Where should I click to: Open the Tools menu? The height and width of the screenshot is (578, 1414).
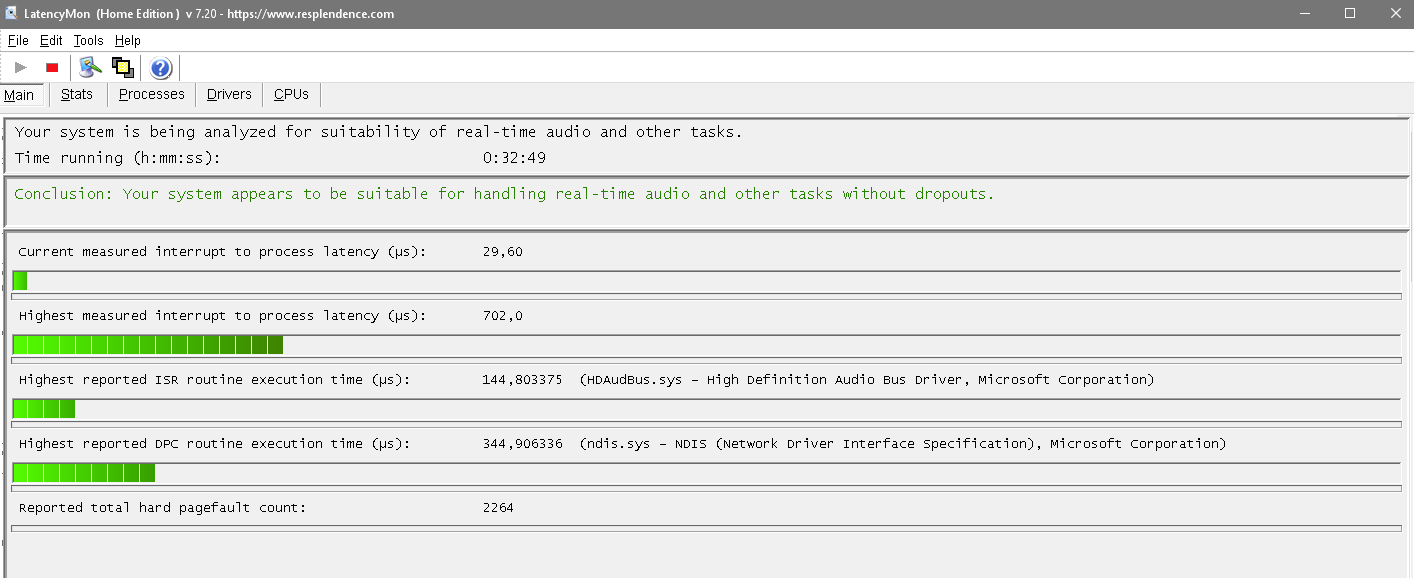click(88, 41)
